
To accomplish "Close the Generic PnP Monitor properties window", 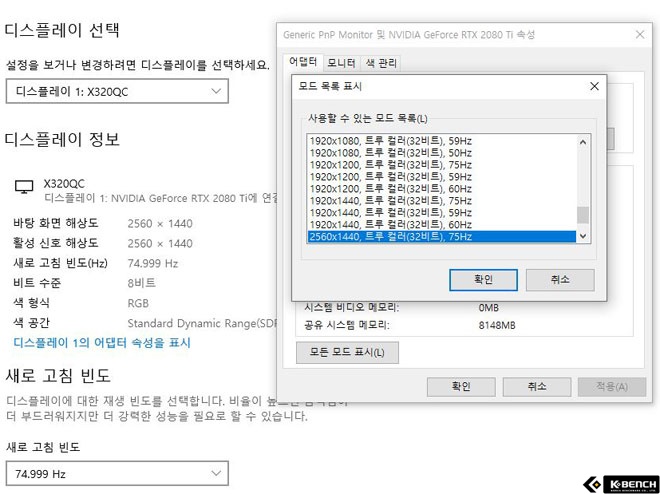I will pos(640,35).
